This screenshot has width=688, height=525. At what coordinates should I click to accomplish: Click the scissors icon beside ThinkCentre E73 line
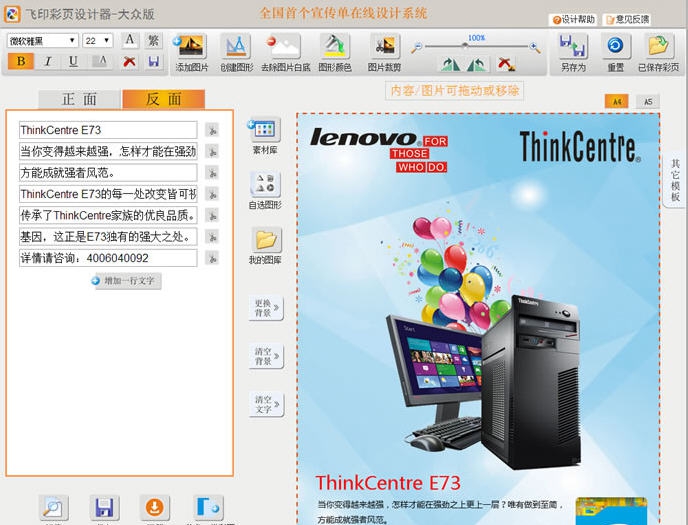(212, 130)
